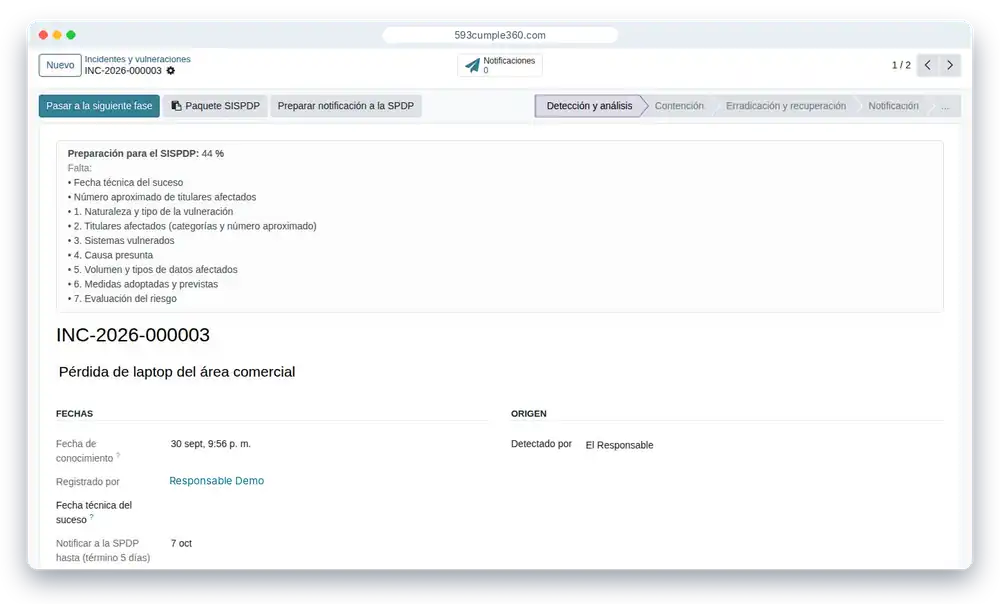The image size is (1000, 604).
Task: Click the Nuevo button
Action: tap(60, 65)
